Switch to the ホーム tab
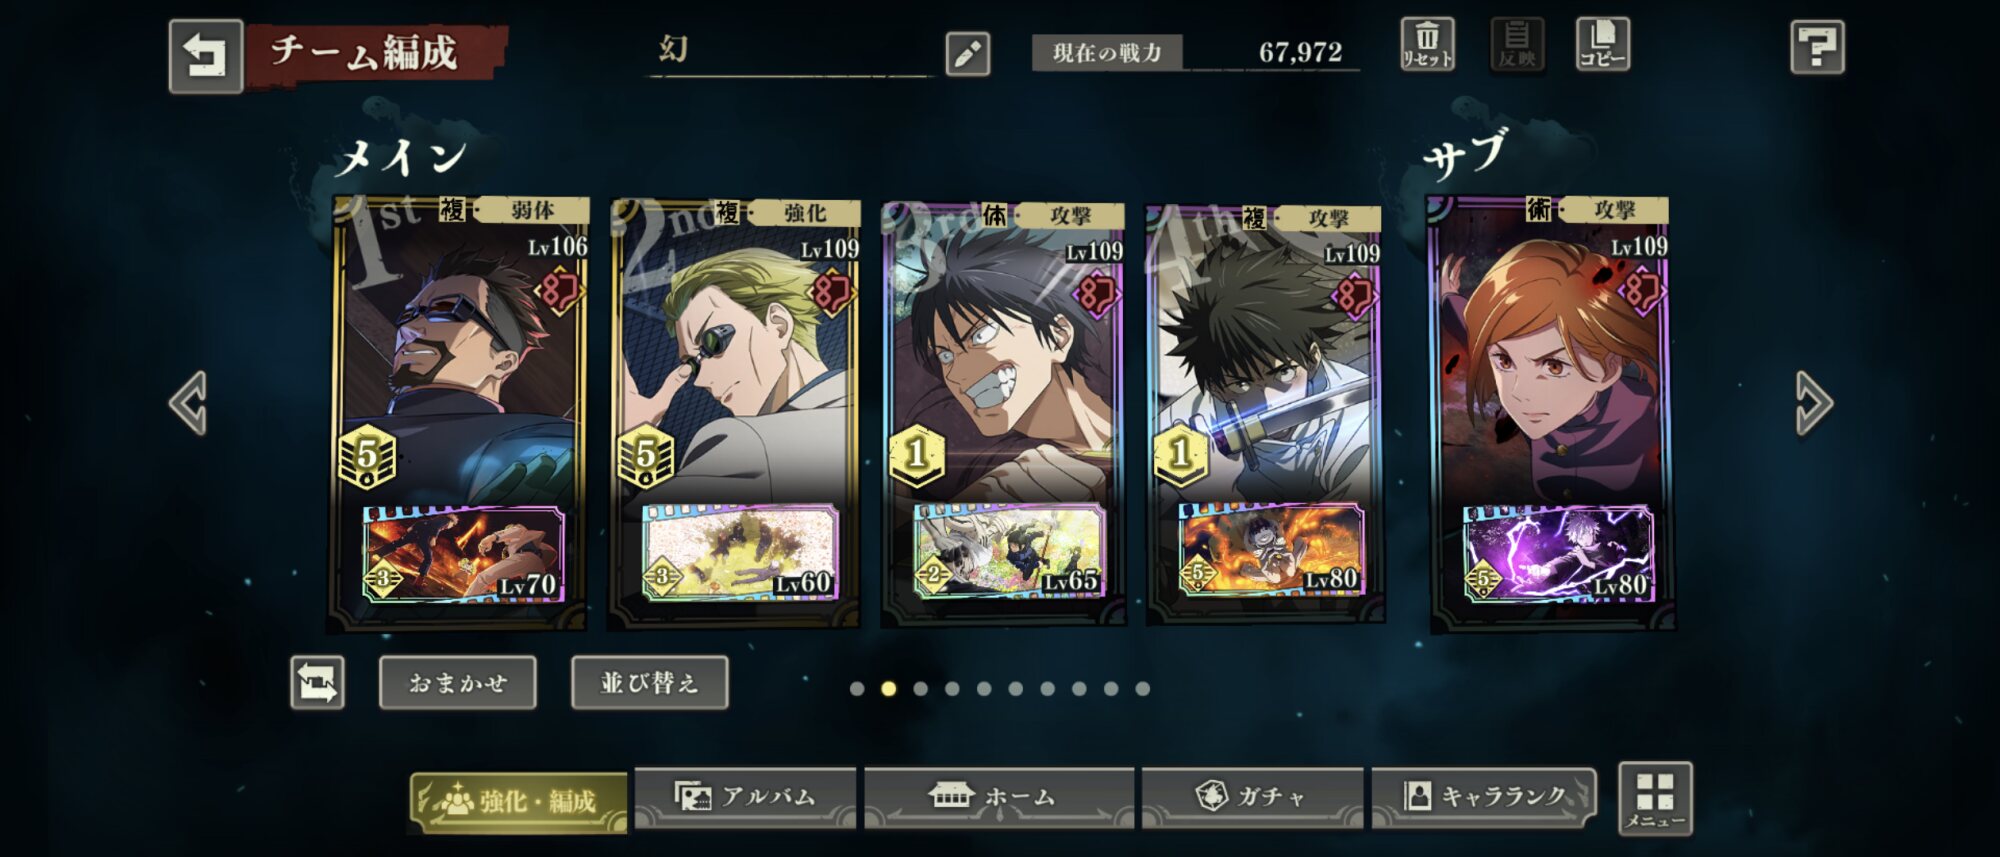The image size is (2000, 857). [x=999, y=798]
